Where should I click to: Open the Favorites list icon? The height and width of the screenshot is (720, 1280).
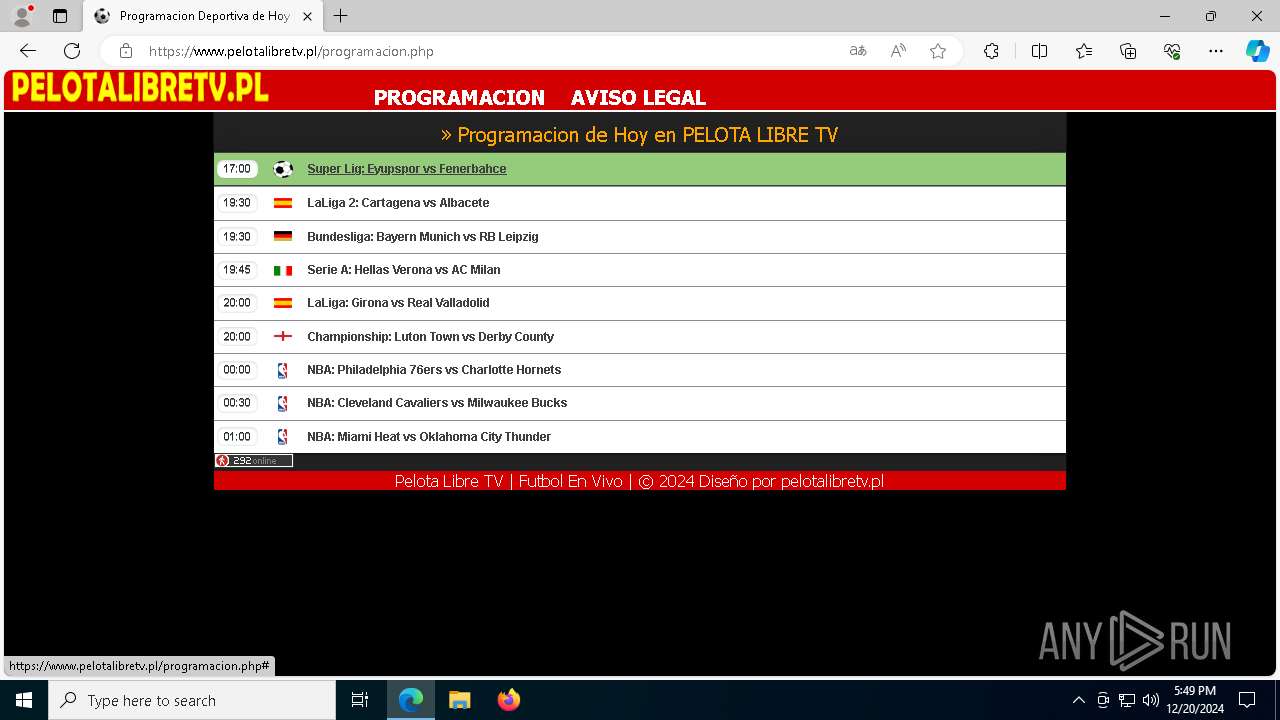[1084, 51]
